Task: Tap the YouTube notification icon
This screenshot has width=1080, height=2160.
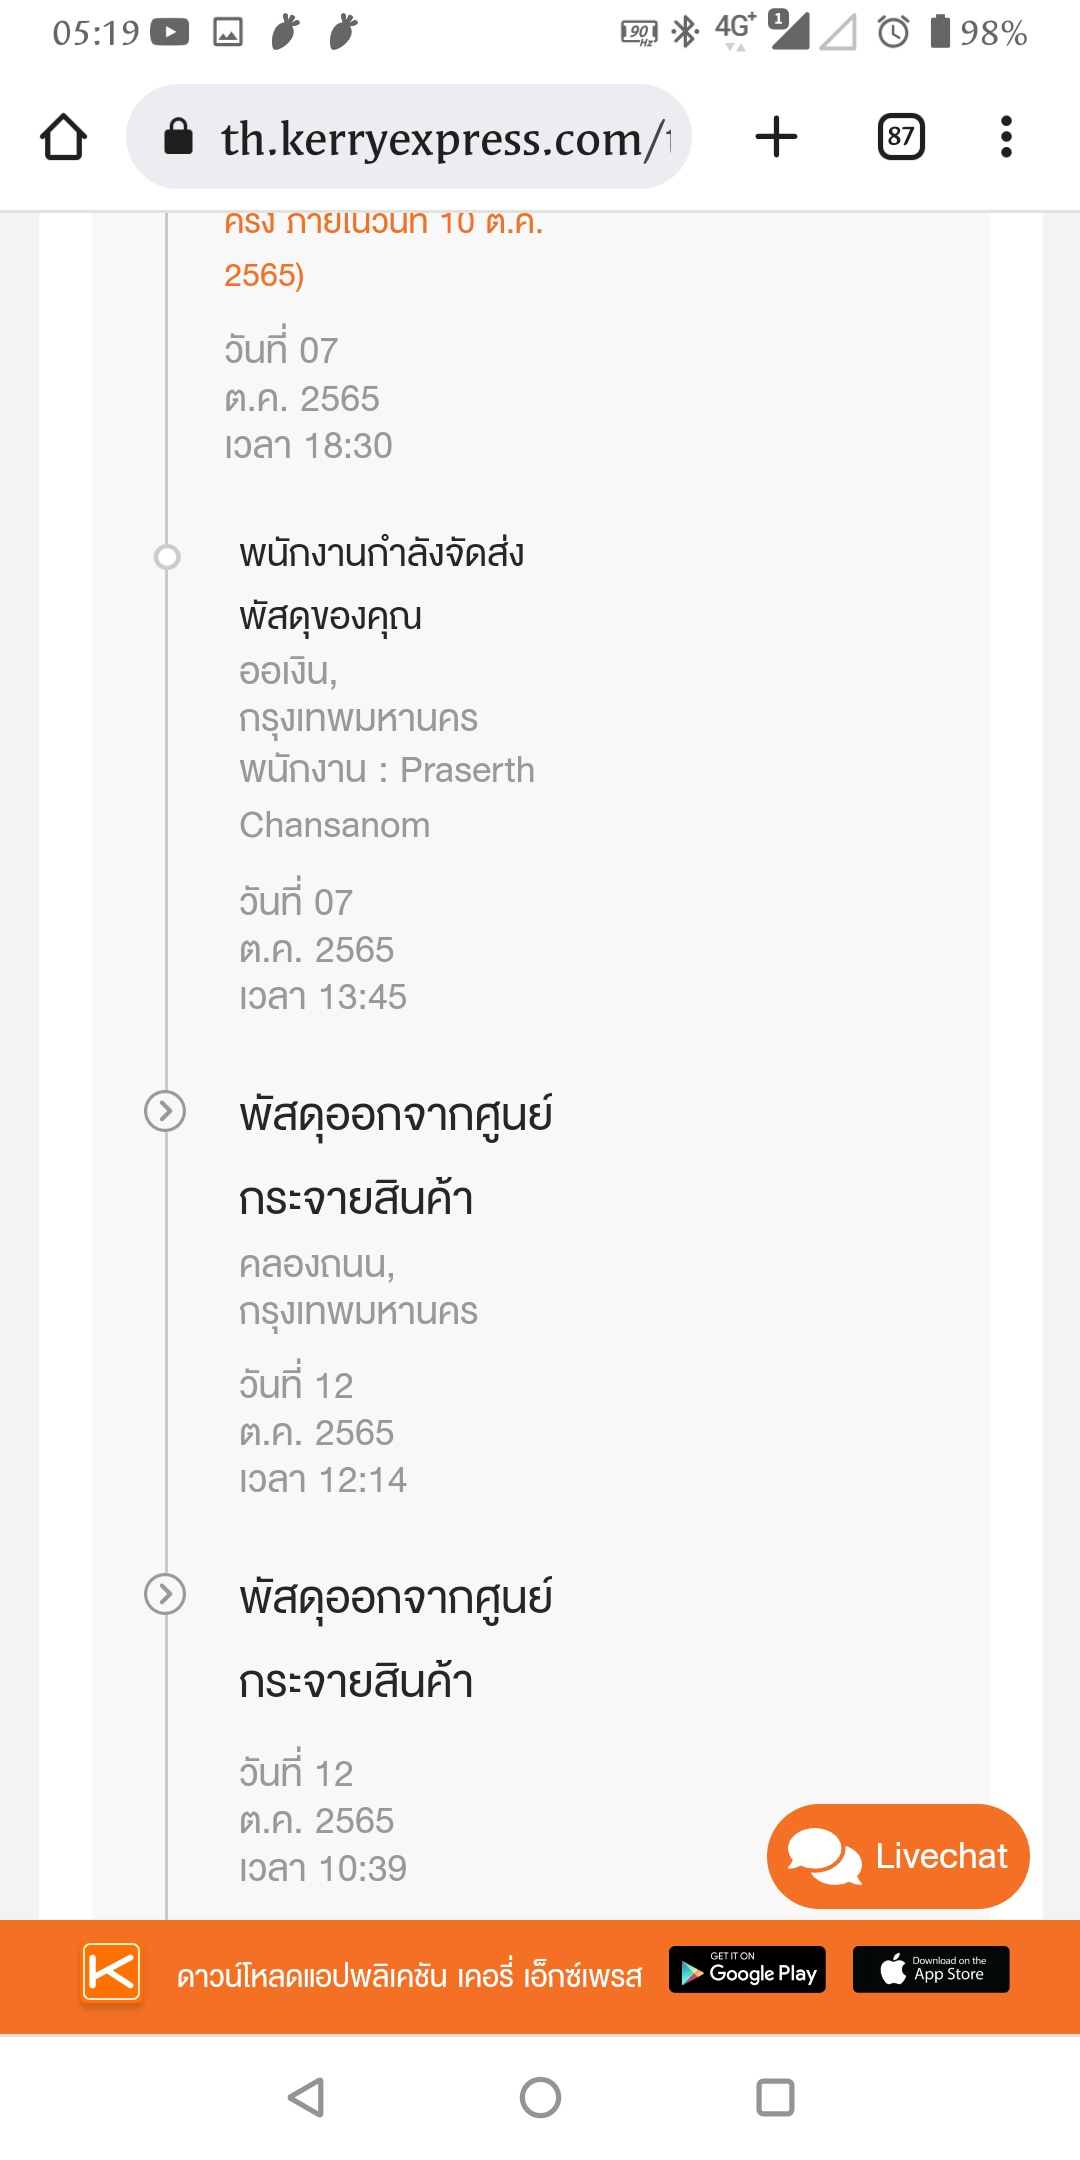Action: coord(170,32)
